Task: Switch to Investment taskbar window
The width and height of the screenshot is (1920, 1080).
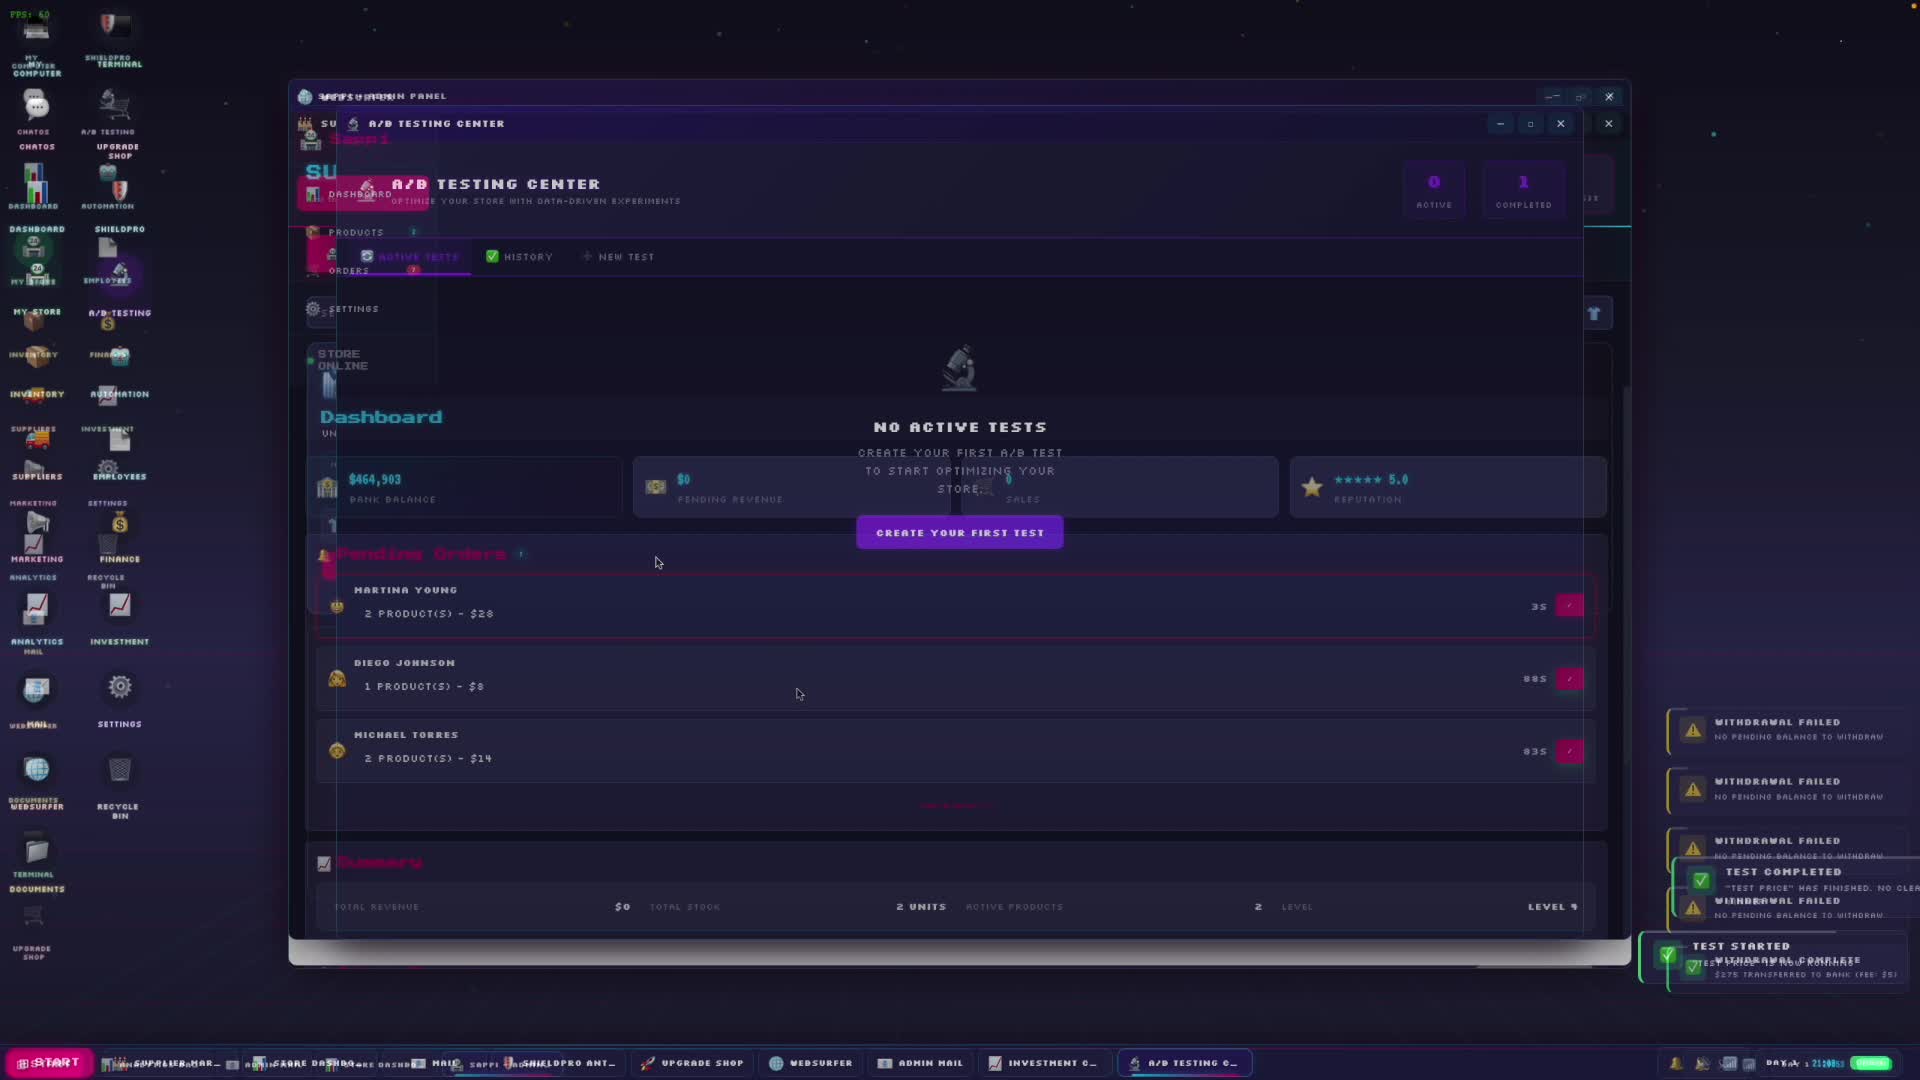Action: click(1044, 1063)
